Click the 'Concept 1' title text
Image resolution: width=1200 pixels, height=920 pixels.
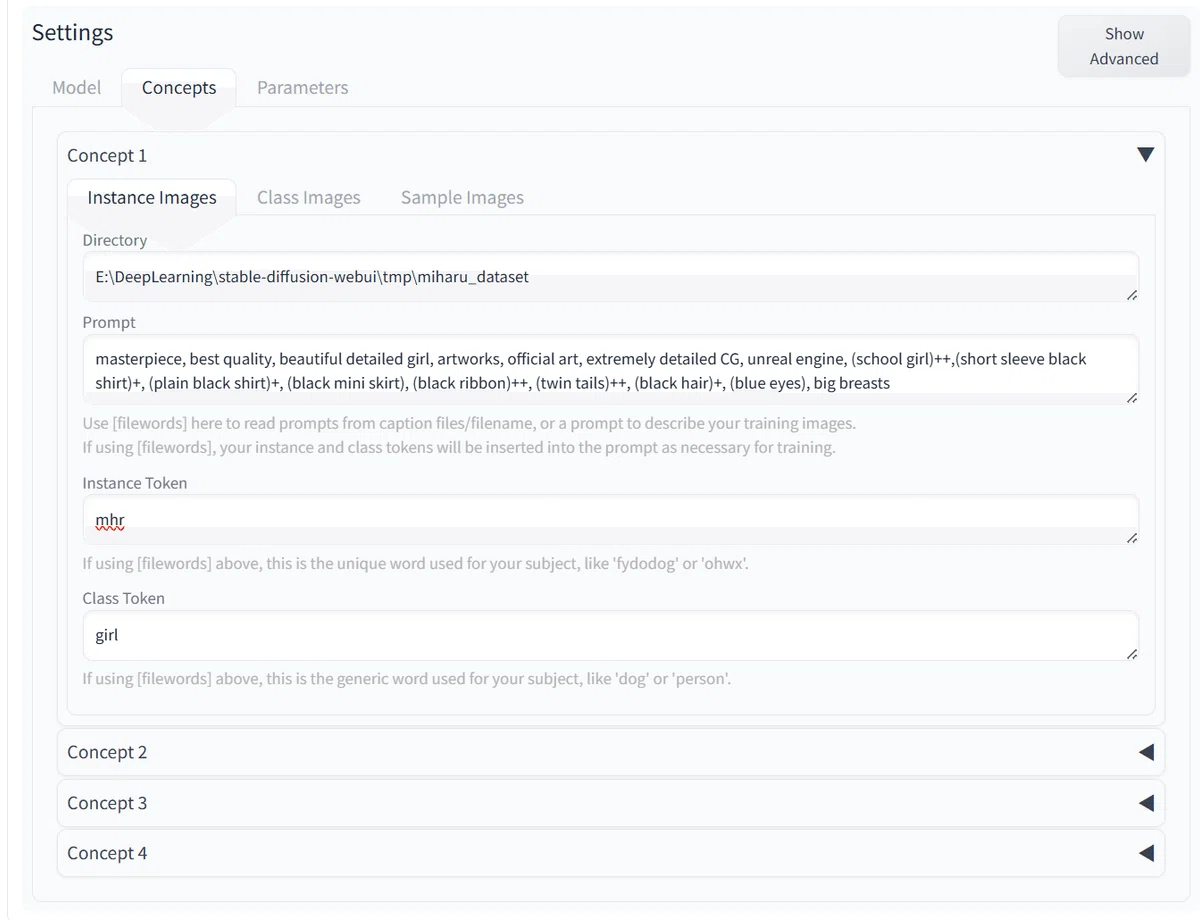(x=107, y=155)
